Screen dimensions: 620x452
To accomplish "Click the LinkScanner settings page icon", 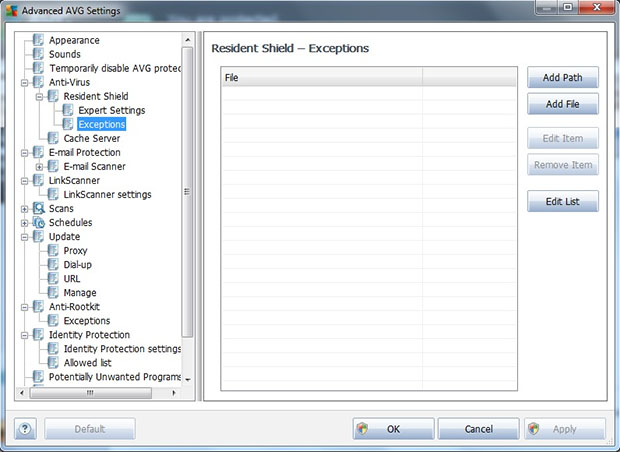I will (x=53, y=195).
